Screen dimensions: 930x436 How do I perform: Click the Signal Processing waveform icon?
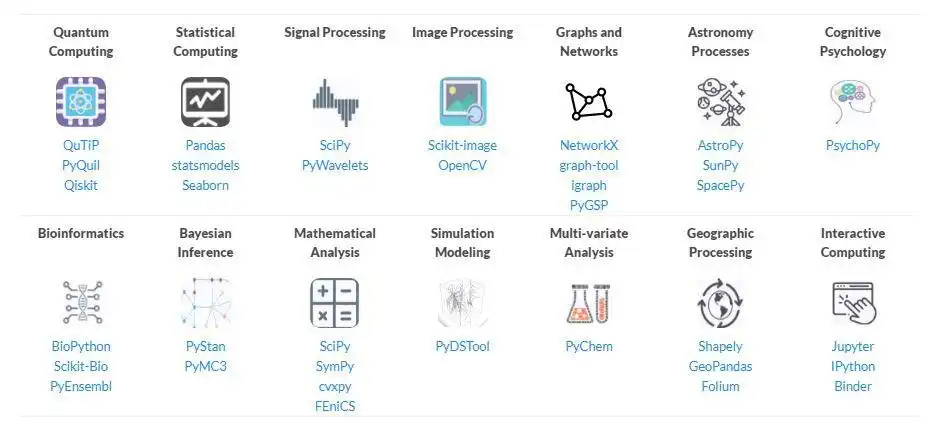pyautogui.click(x=335, y=102)
